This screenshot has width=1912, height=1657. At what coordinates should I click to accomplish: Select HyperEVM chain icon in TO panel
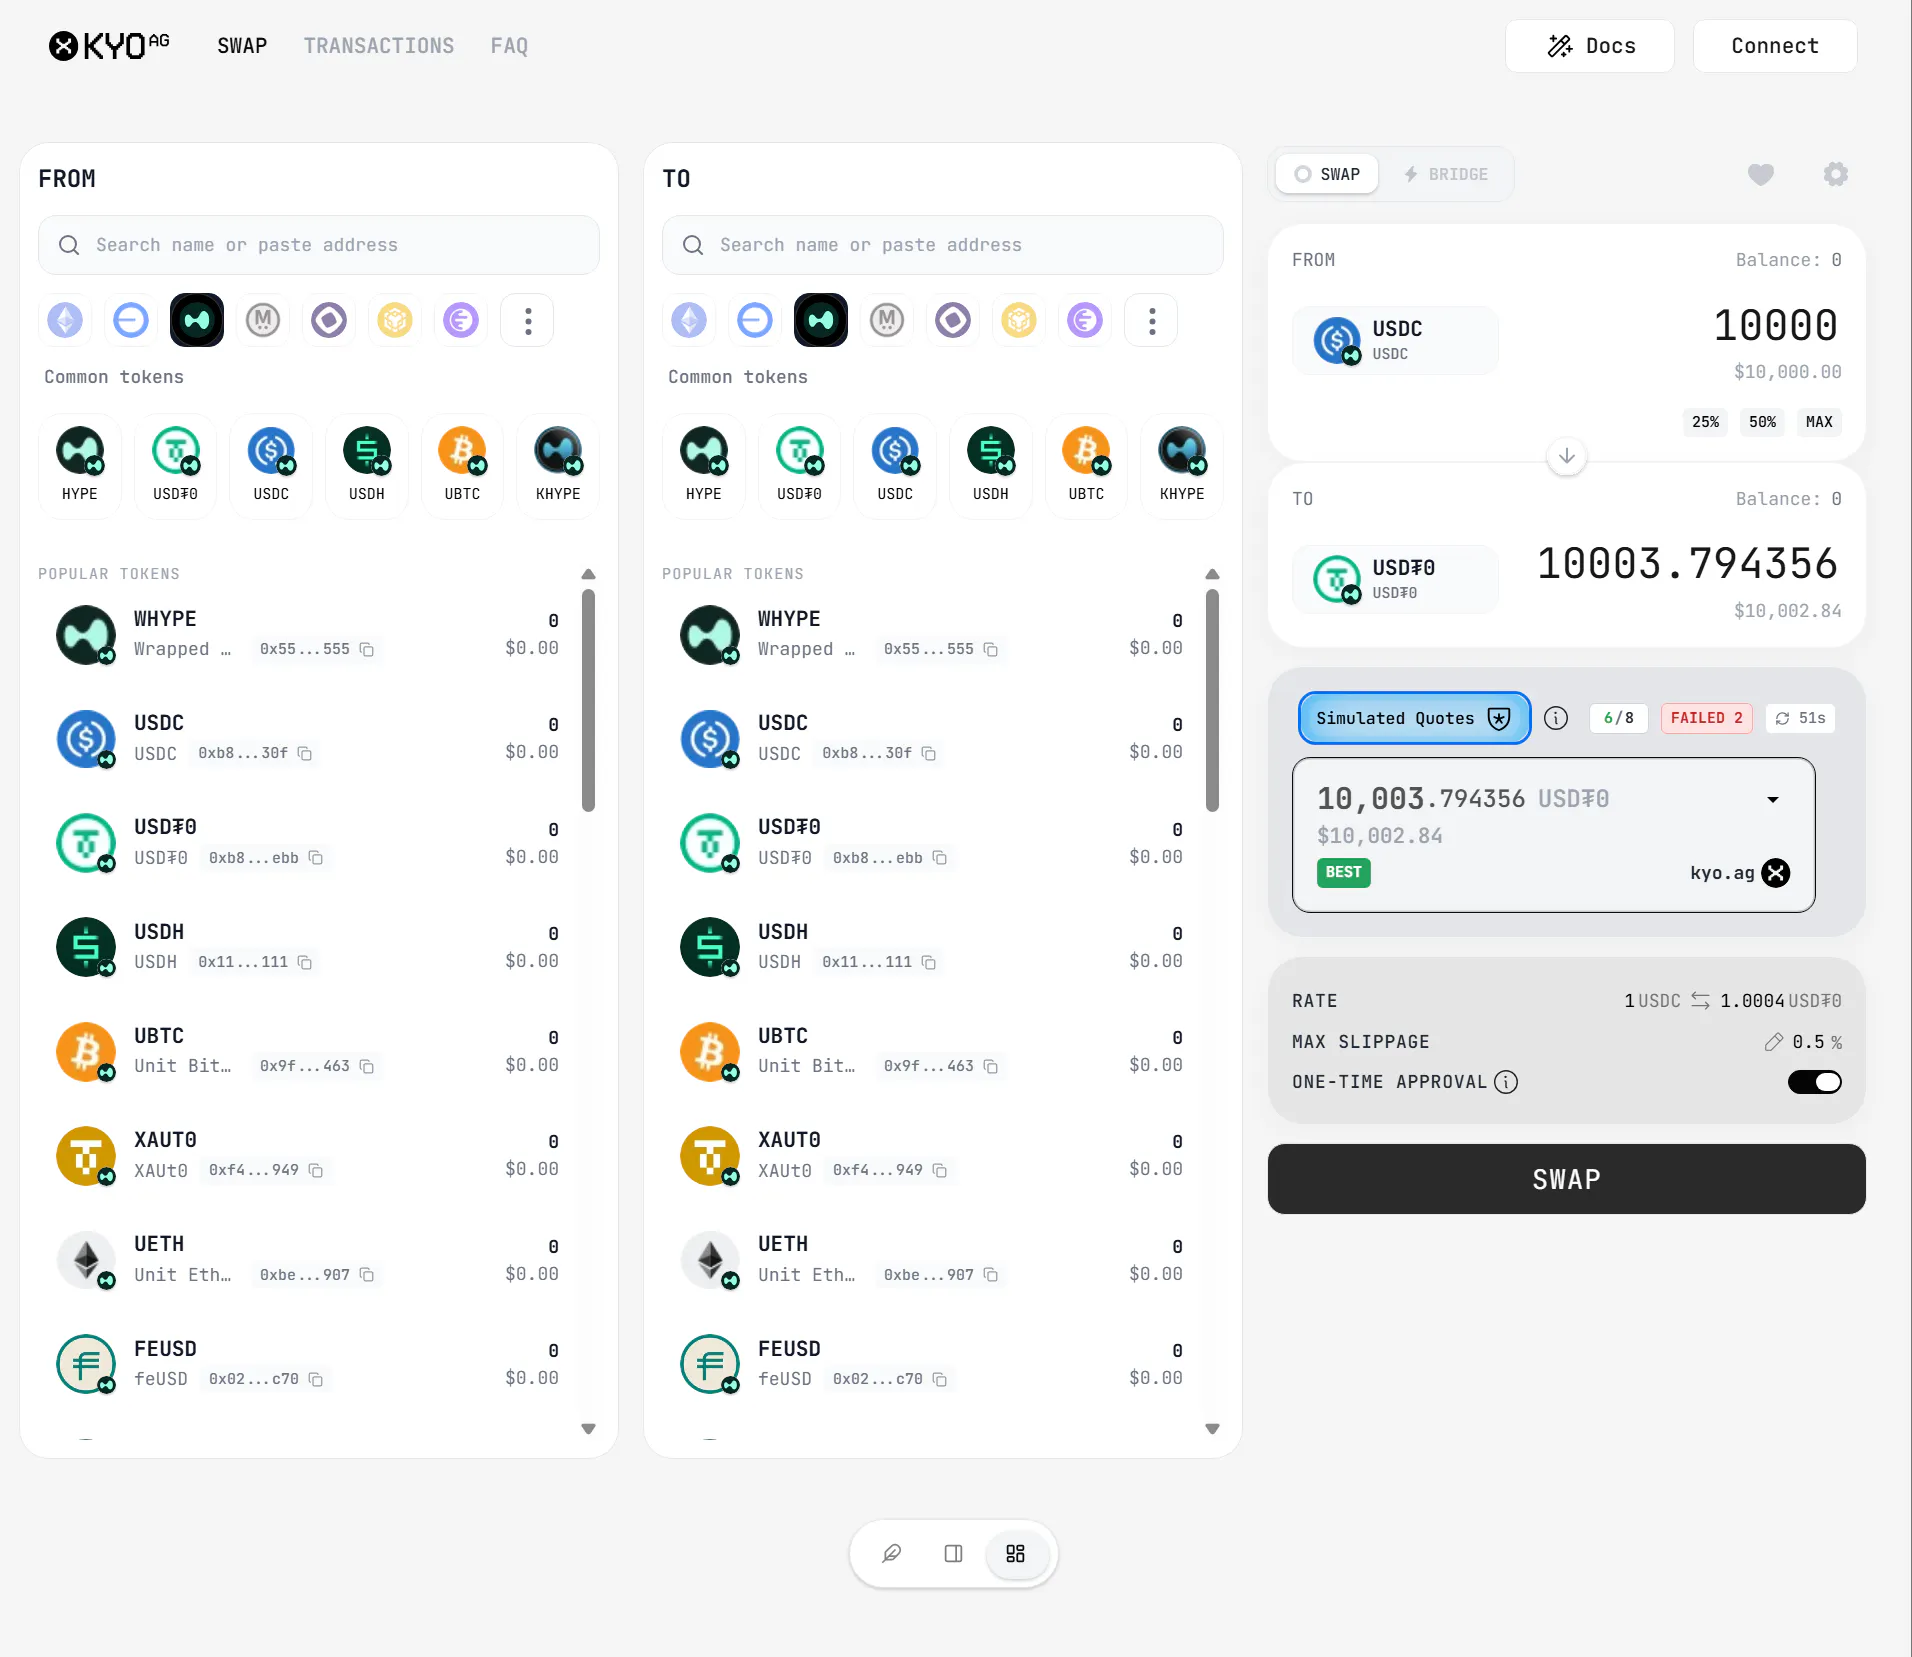click(821, 320)
